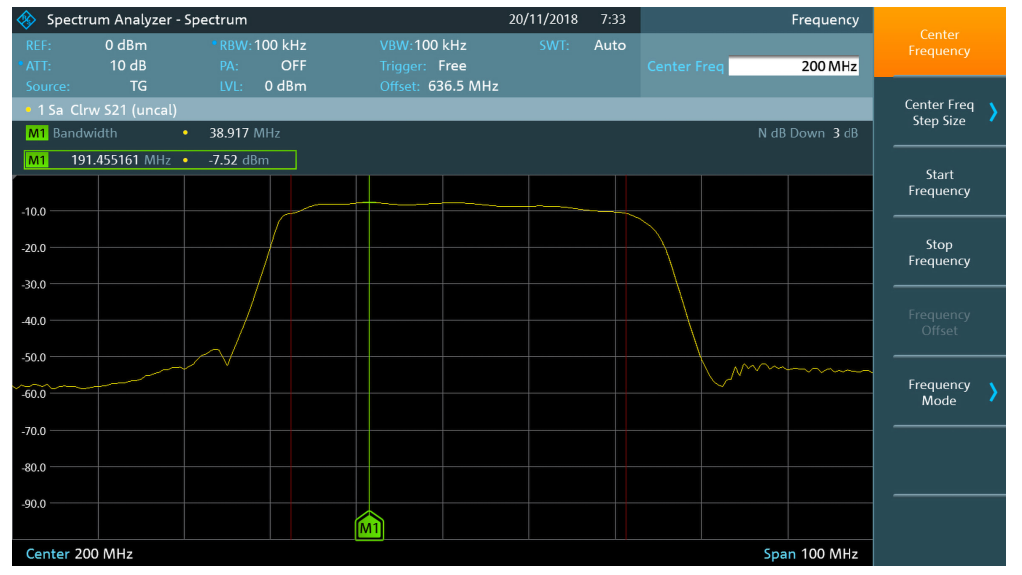Screen dimensions: 1022x575
Task: Click the Rohde & Schwarz logo icon
Action: 27,20
